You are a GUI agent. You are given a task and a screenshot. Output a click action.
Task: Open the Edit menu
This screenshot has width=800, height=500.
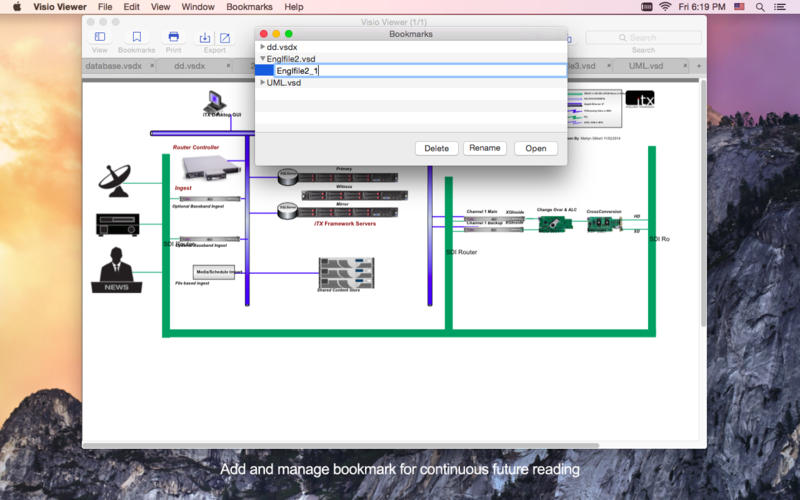pyautogui.click(x=131, y=7)
